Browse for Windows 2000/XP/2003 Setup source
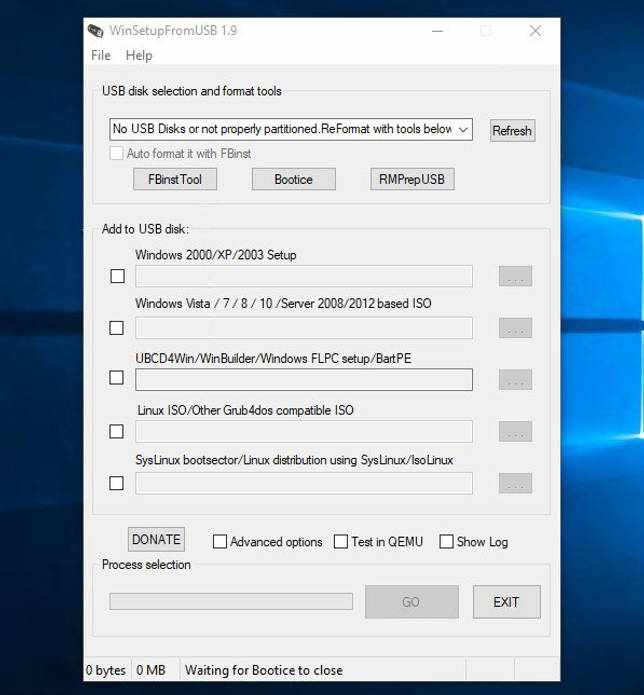Screen dimensions: 644x695 515,276
